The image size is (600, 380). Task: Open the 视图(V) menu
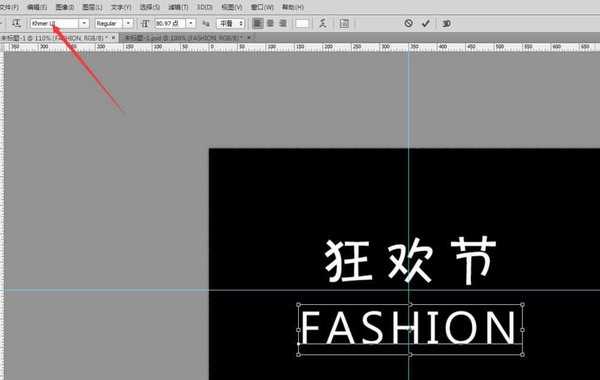pos(232,7)
